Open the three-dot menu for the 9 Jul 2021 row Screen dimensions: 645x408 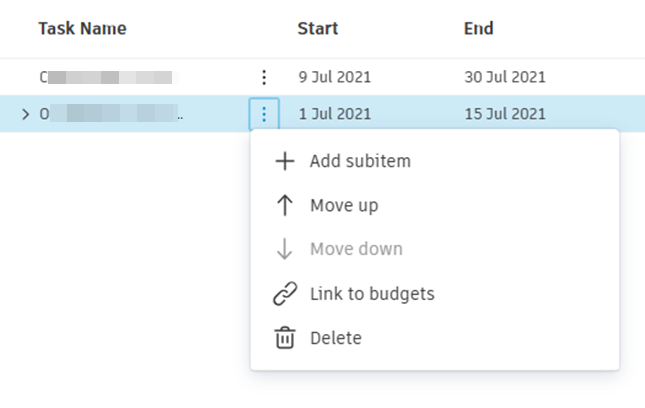tap(264, 77)
